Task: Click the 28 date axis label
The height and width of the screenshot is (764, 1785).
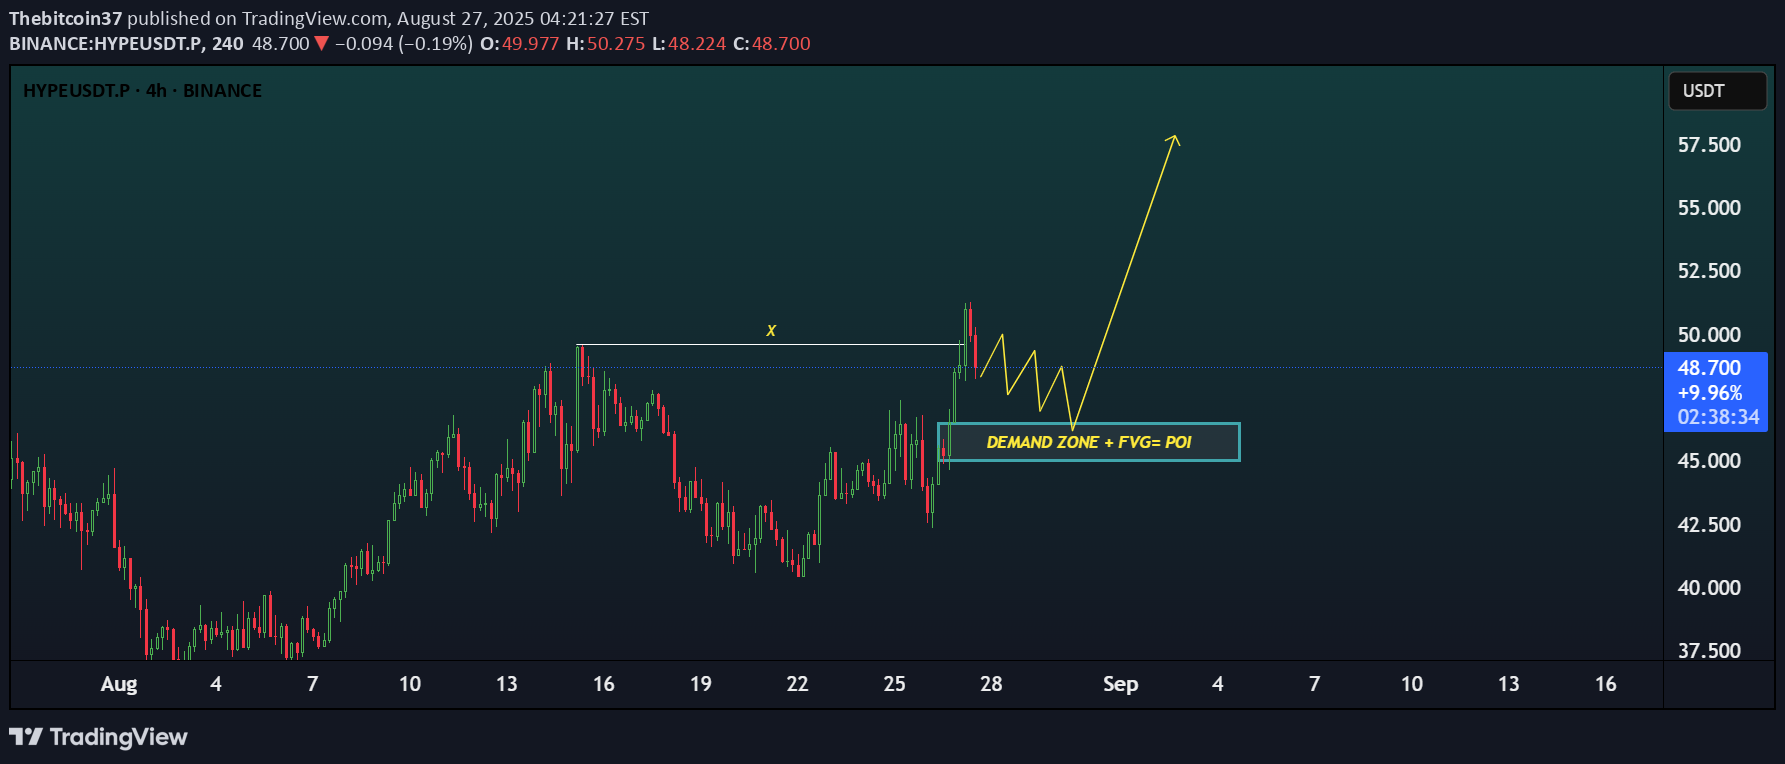Action: coord(991,684)
